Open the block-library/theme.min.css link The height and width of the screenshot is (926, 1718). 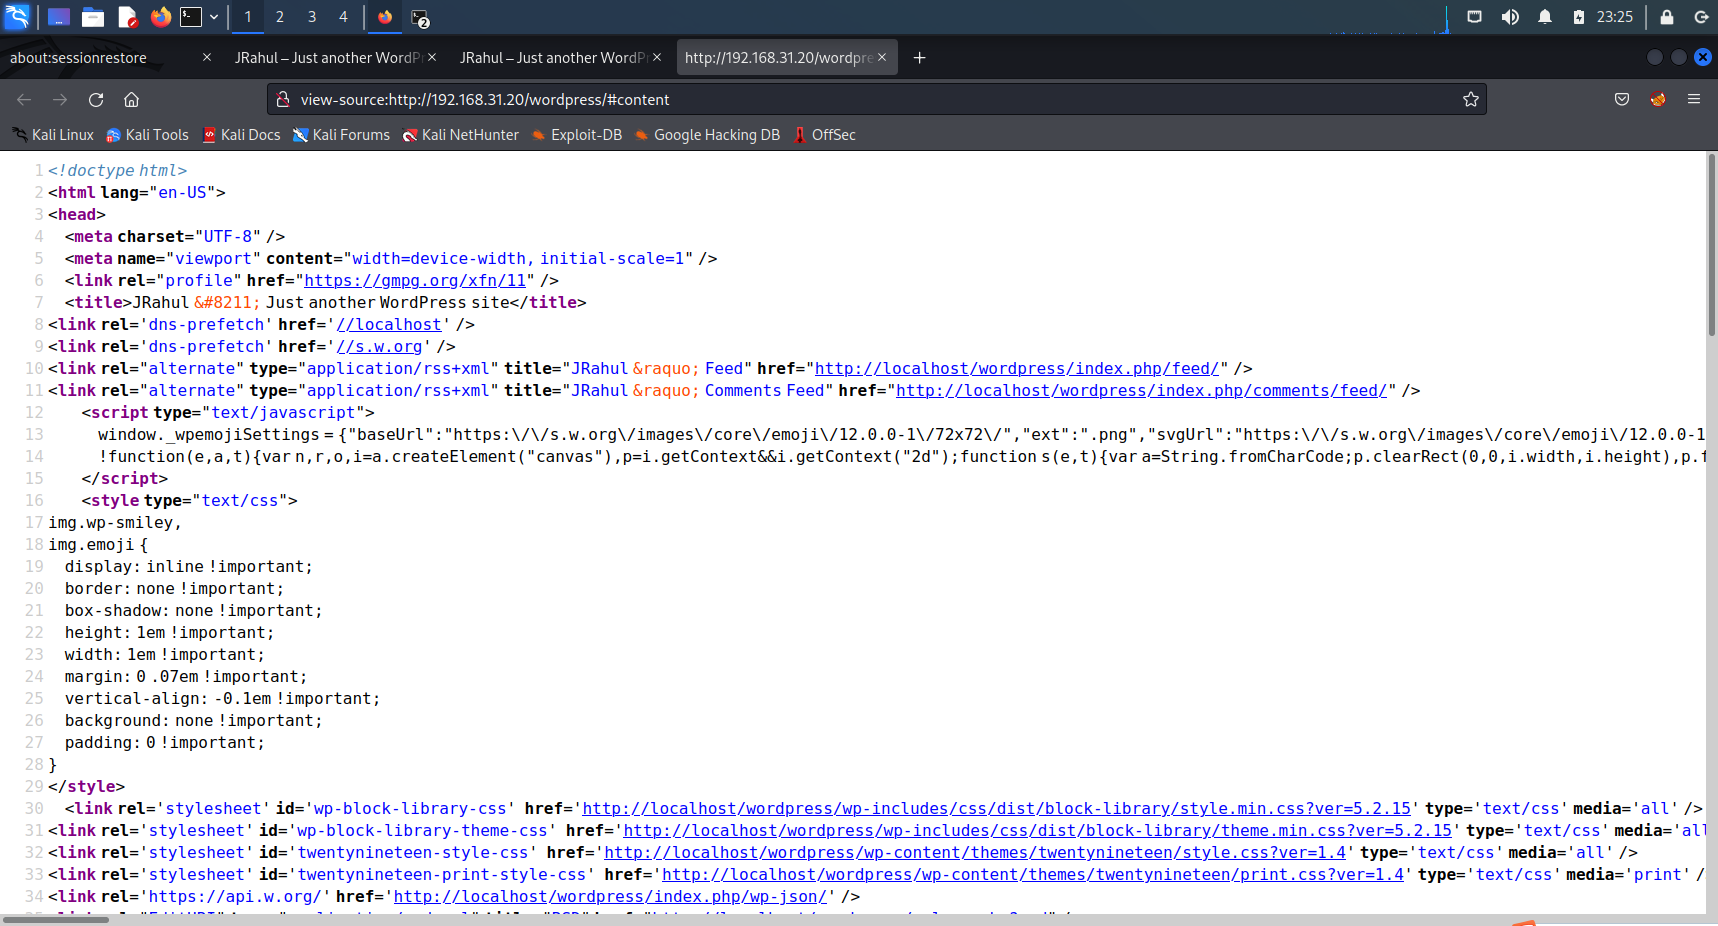coord(1038,831)
